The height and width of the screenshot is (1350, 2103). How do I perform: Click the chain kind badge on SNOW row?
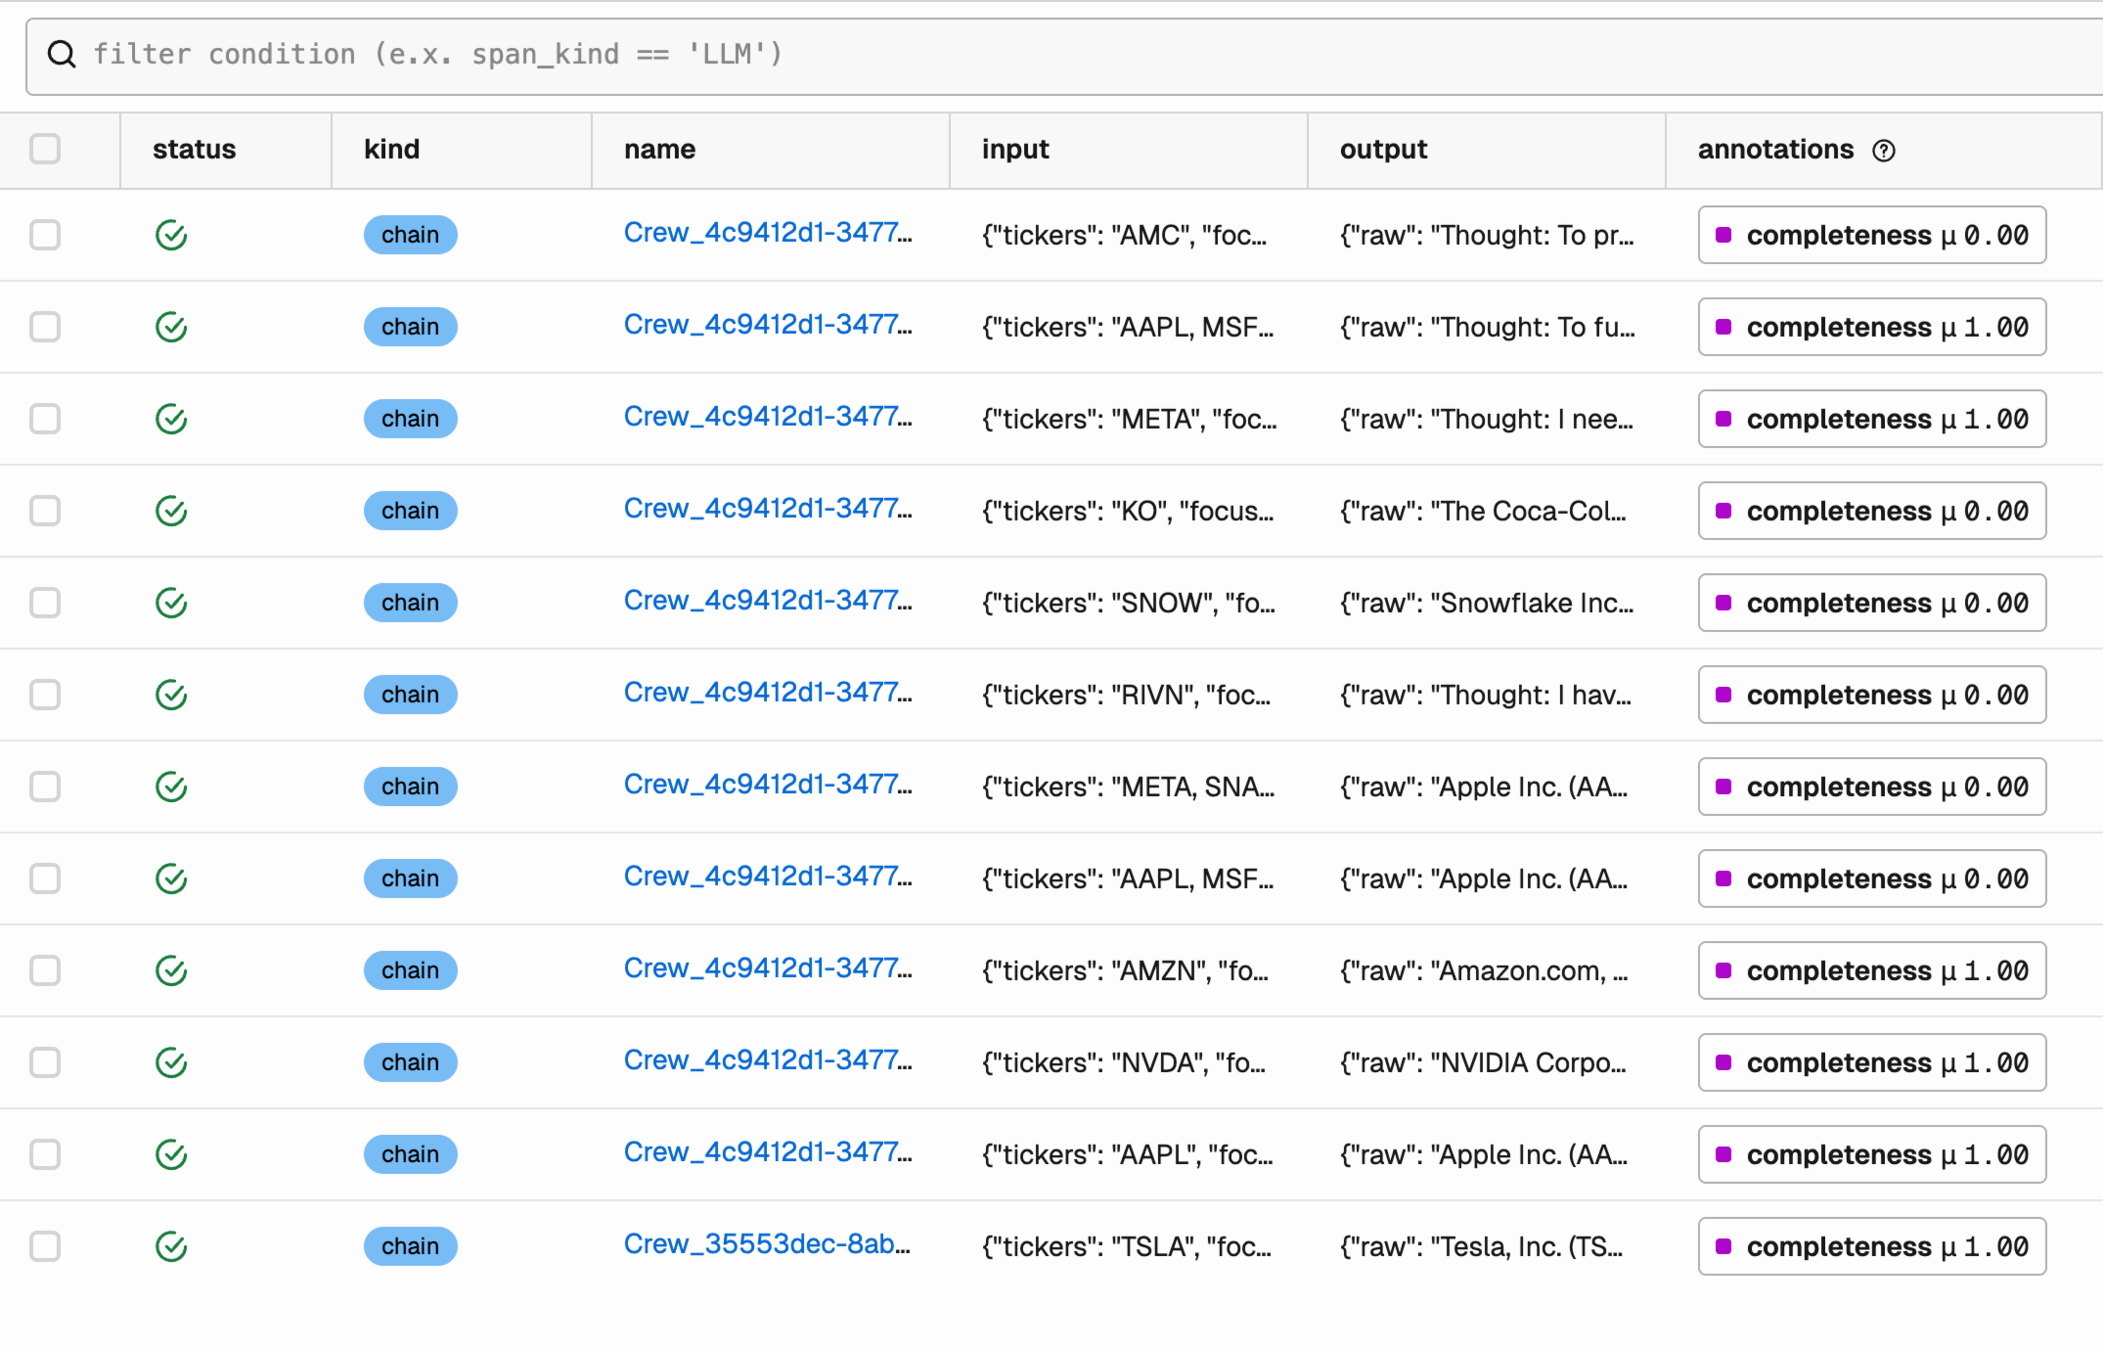[410, 603]
